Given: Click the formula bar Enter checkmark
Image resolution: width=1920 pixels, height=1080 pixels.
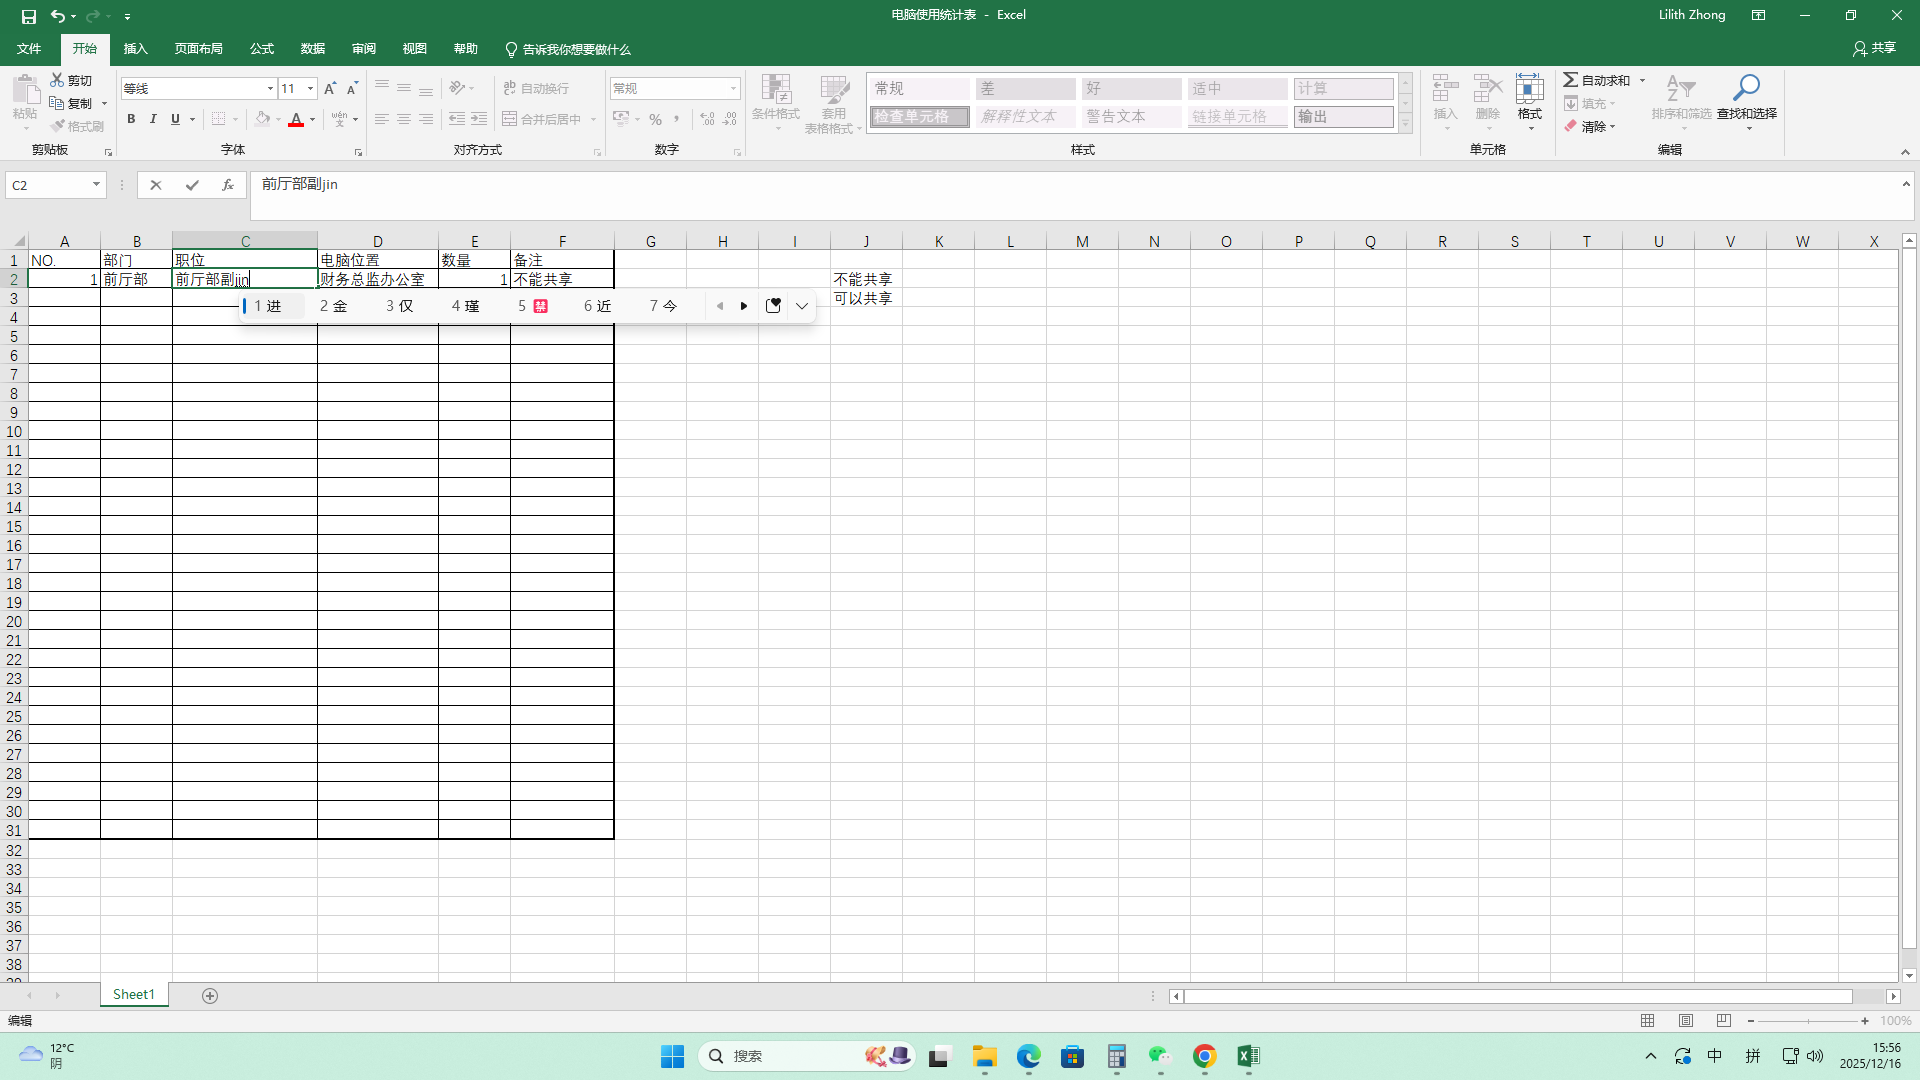Looking at the screenshot, I should point(192,185).
